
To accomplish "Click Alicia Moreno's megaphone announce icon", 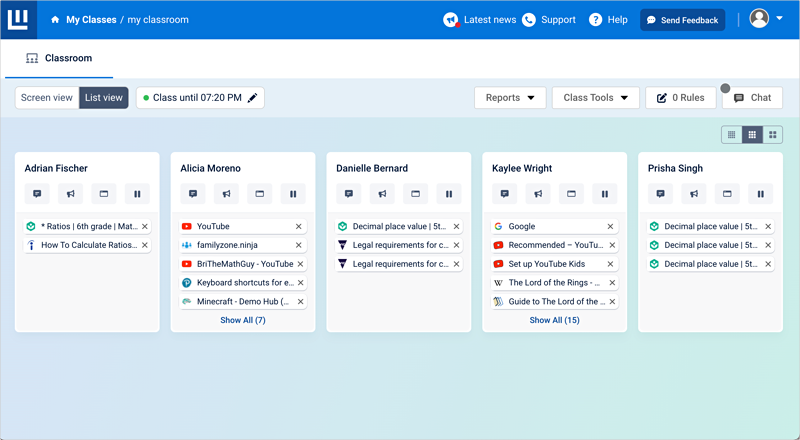I will [x=227, y=194].
